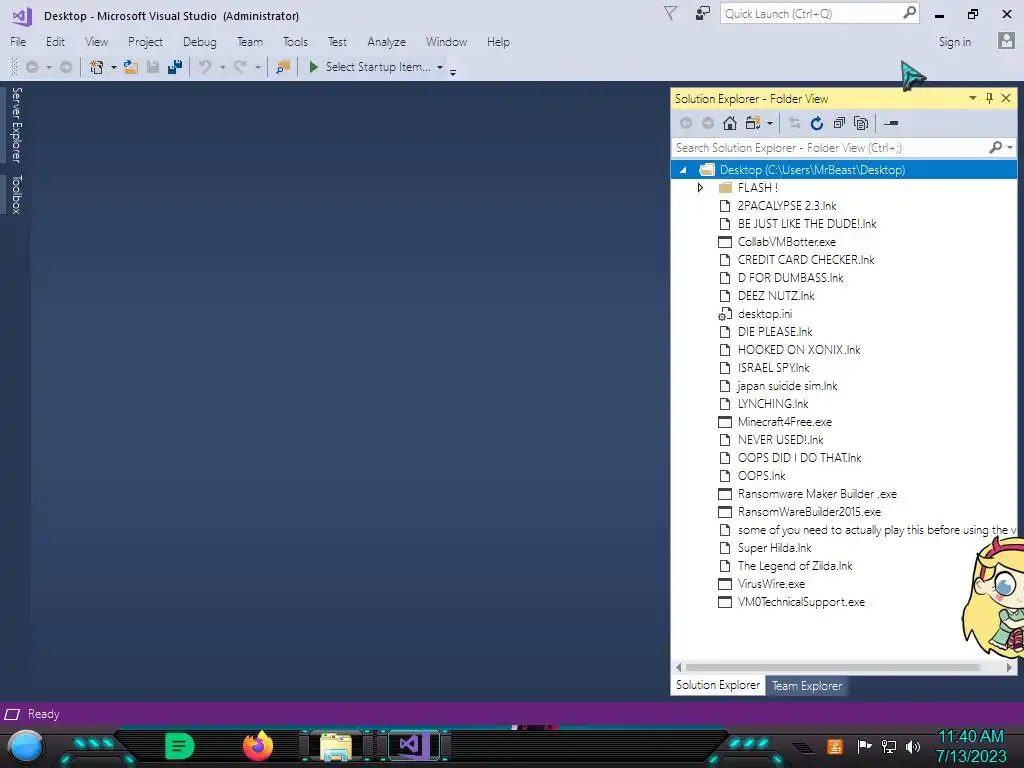1024x768 pixels.
Task: Click the Home icon in Solution Explorer
Action: pyautogui.click(x=729, y=123)
